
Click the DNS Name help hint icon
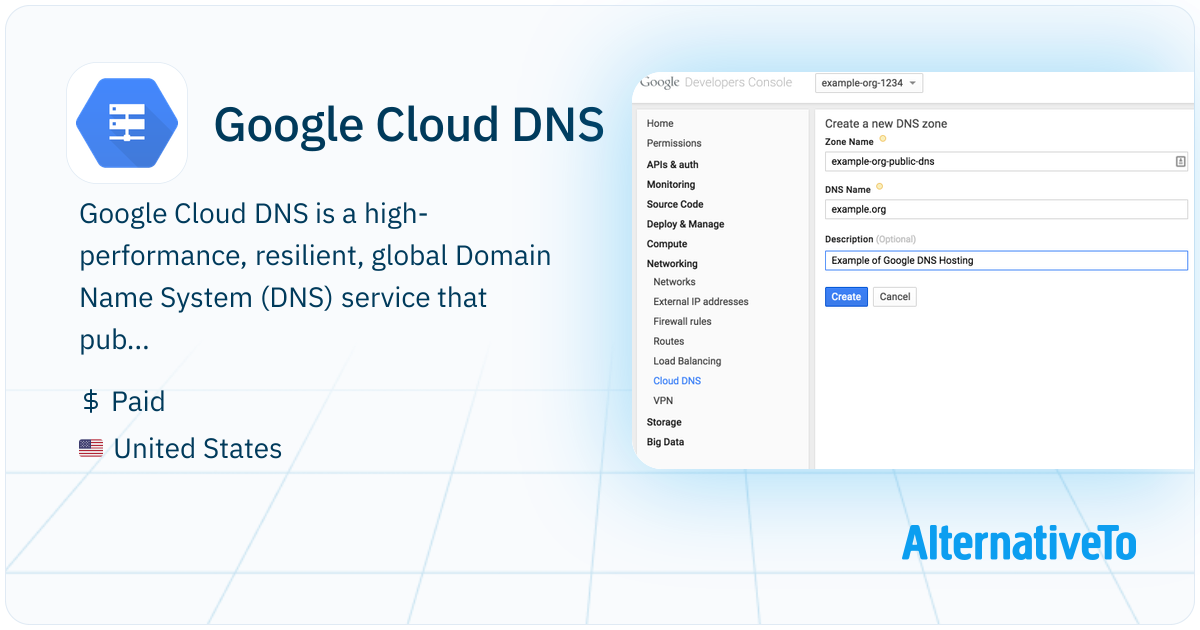879,187
